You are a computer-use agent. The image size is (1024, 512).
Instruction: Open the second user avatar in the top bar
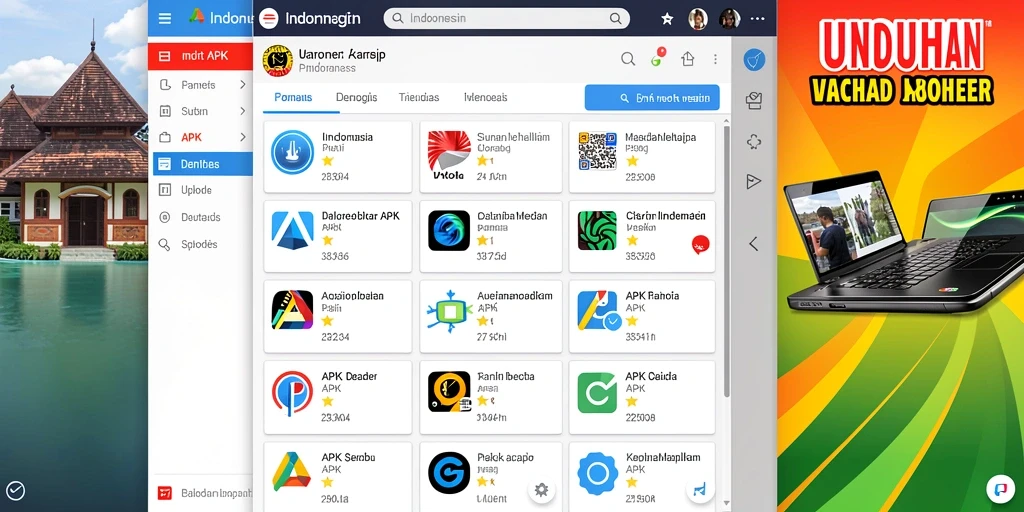click(x=729, y=19)
